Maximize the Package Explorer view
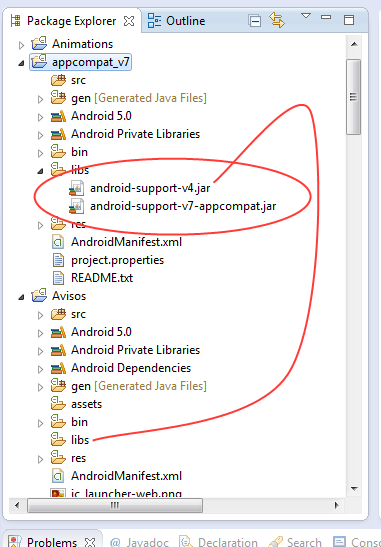The image size is (381, 547). pos(349,20)
